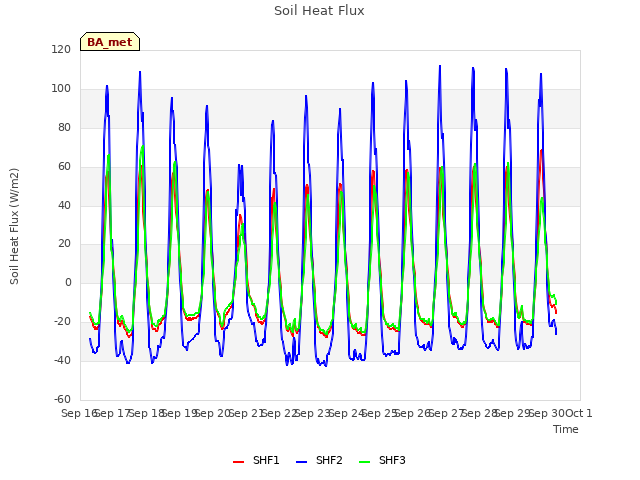The image size is (640, 480).
Task: Click the blue SHF2 legend color marker
Action: coord(301,462)
